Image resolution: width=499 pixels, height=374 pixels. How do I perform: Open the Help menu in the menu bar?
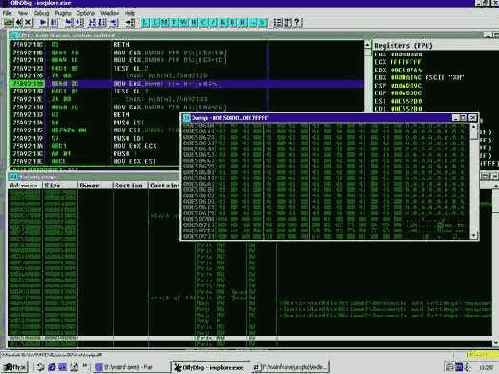pyautogui.click(x=130, y=13)
